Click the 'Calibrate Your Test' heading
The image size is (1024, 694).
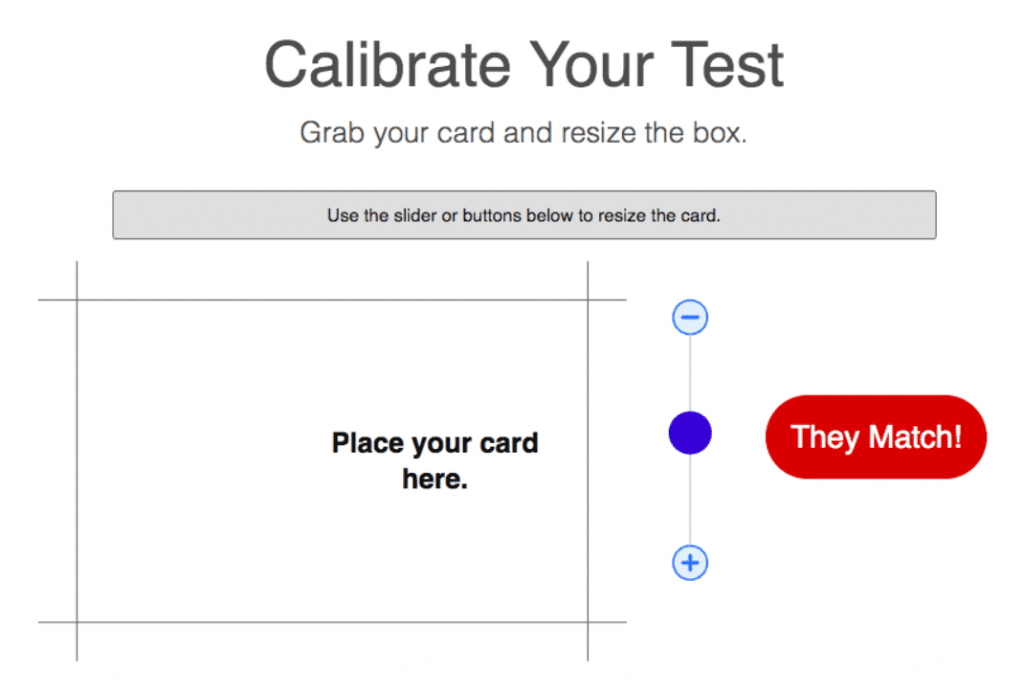pos(524,65)
